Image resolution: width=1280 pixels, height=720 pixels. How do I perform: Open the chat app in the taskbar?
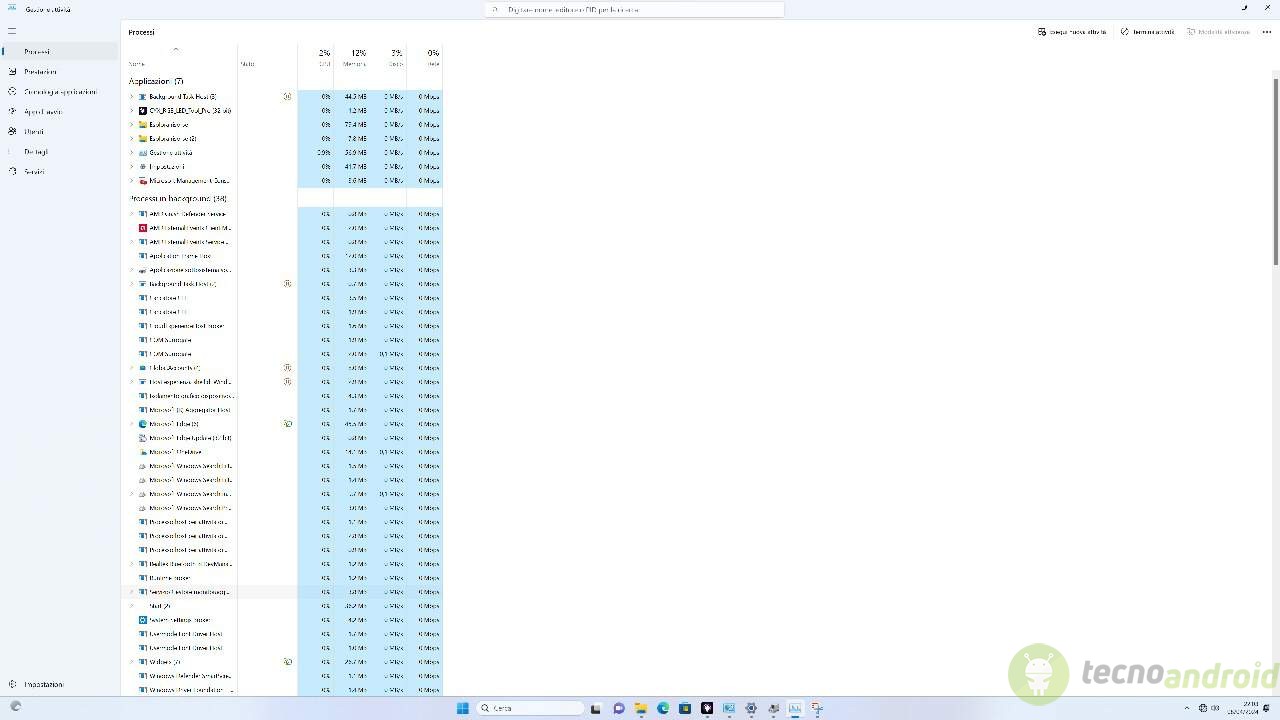[619, 708]
